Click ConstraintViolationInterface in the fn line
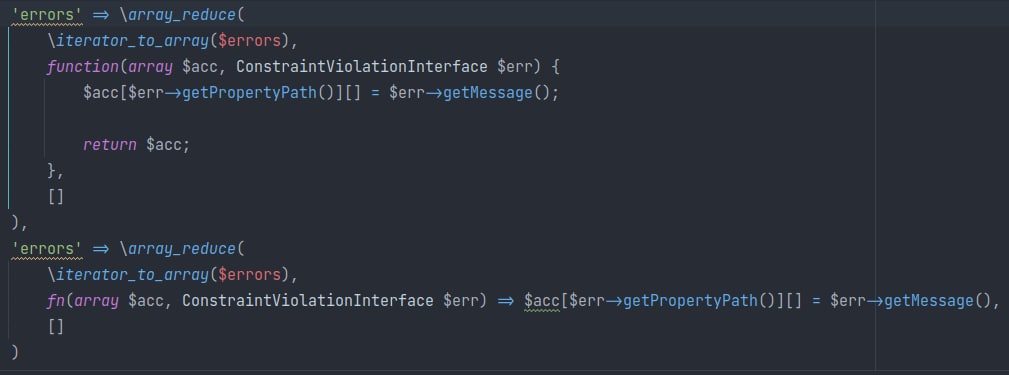The width and height of the screenshot is (1009, 375). coord(308,301)
